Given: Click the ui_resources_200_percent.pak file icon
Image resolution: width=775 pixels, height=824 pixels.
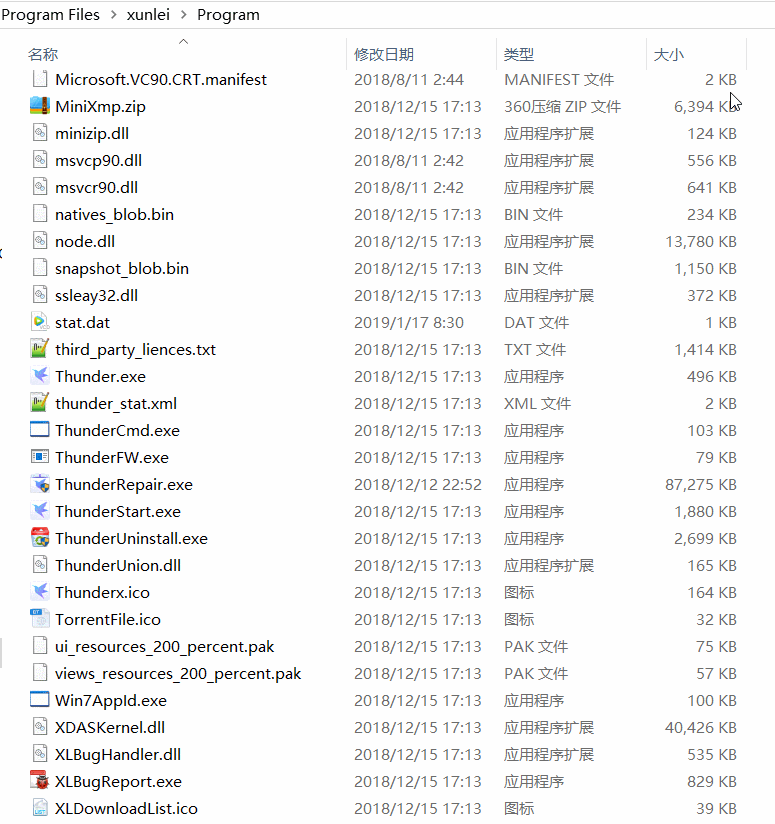Looking at the screenshot, I should [x=40, y=646].
